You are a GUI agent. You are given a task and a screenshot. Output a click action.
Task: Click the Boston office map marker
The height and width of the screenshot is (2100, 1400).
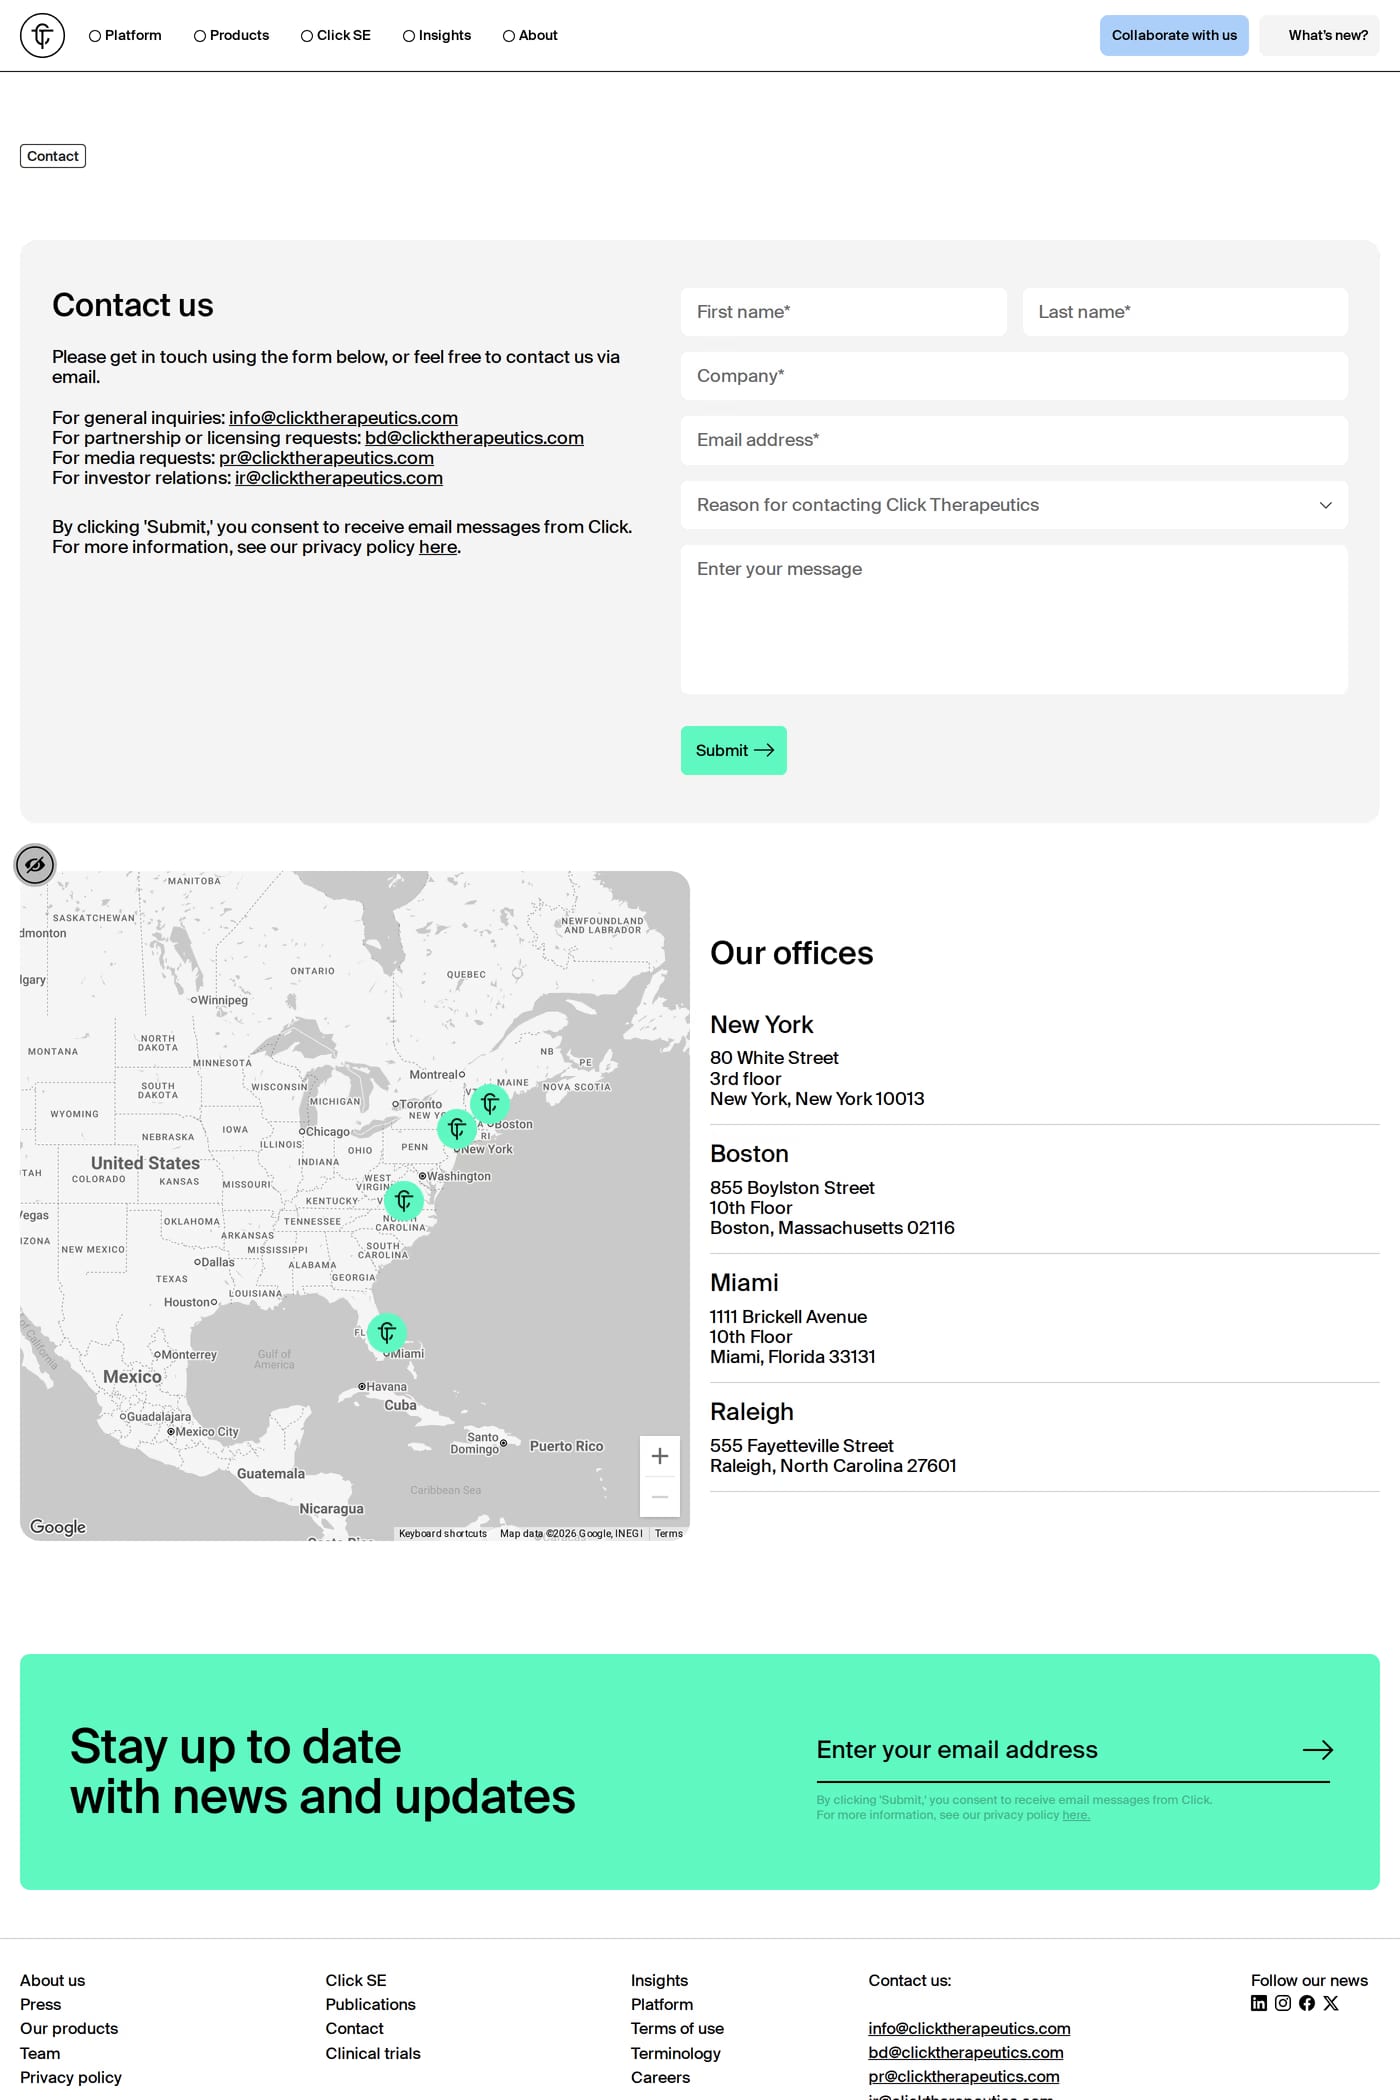pos(490,1103)
